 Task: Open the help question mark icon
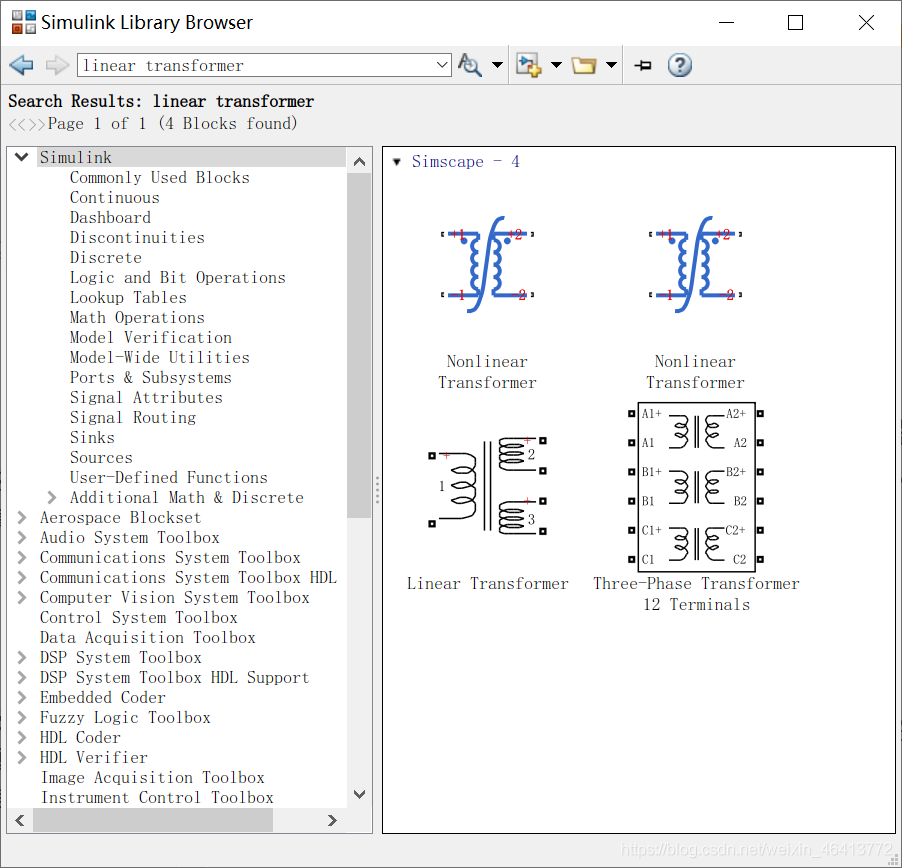point(679,65)
